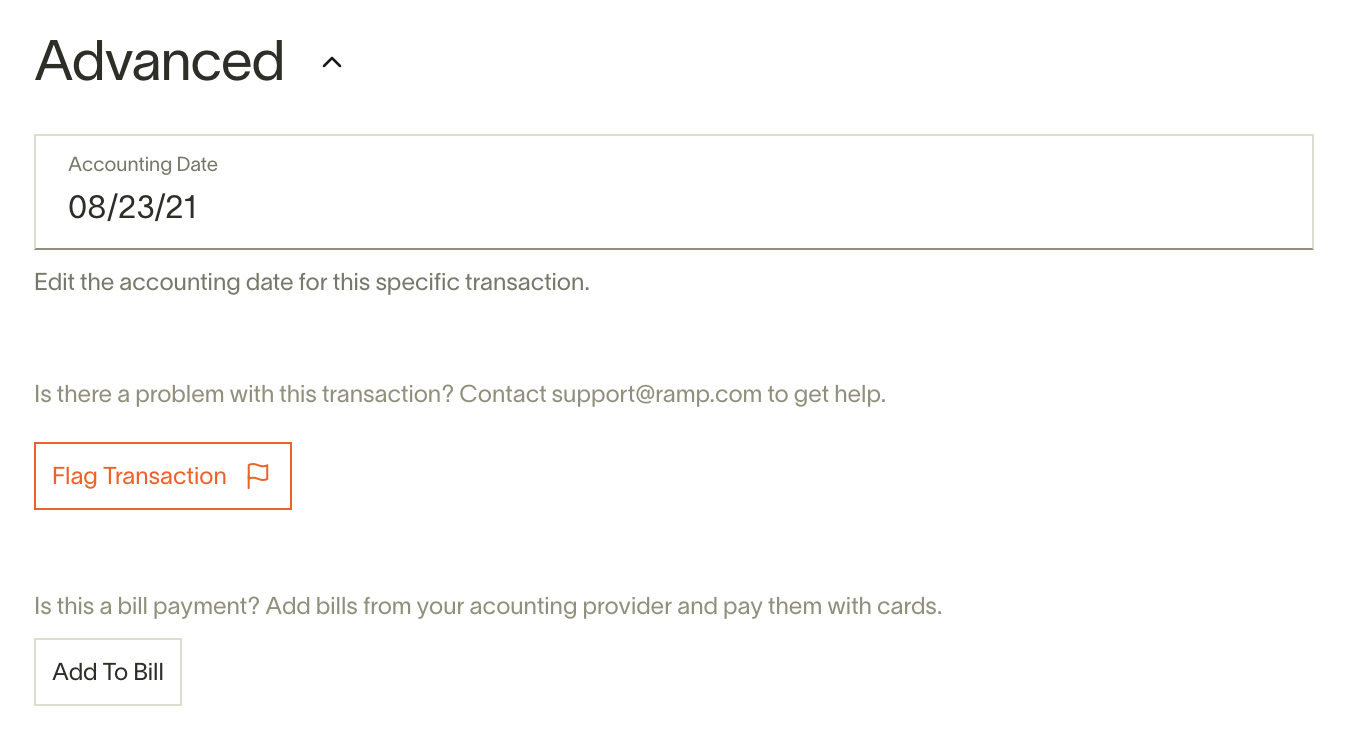Focus the Accounting Date input field
The image size is (1360, 740).
674,192
